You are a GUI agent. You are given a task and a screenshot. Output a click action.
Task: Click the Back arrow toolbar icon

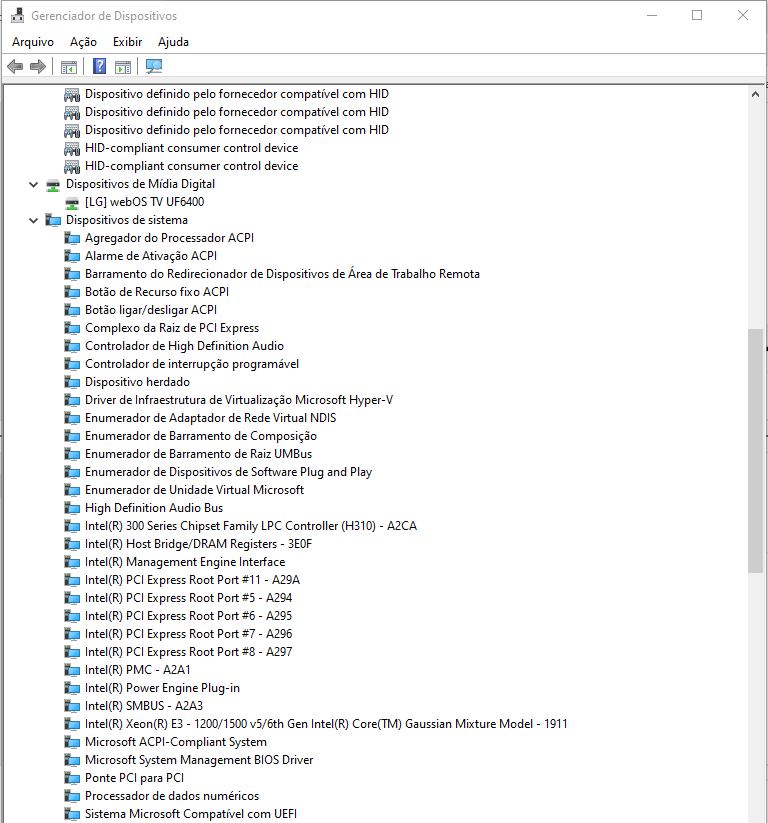click(x=15, y=67)
